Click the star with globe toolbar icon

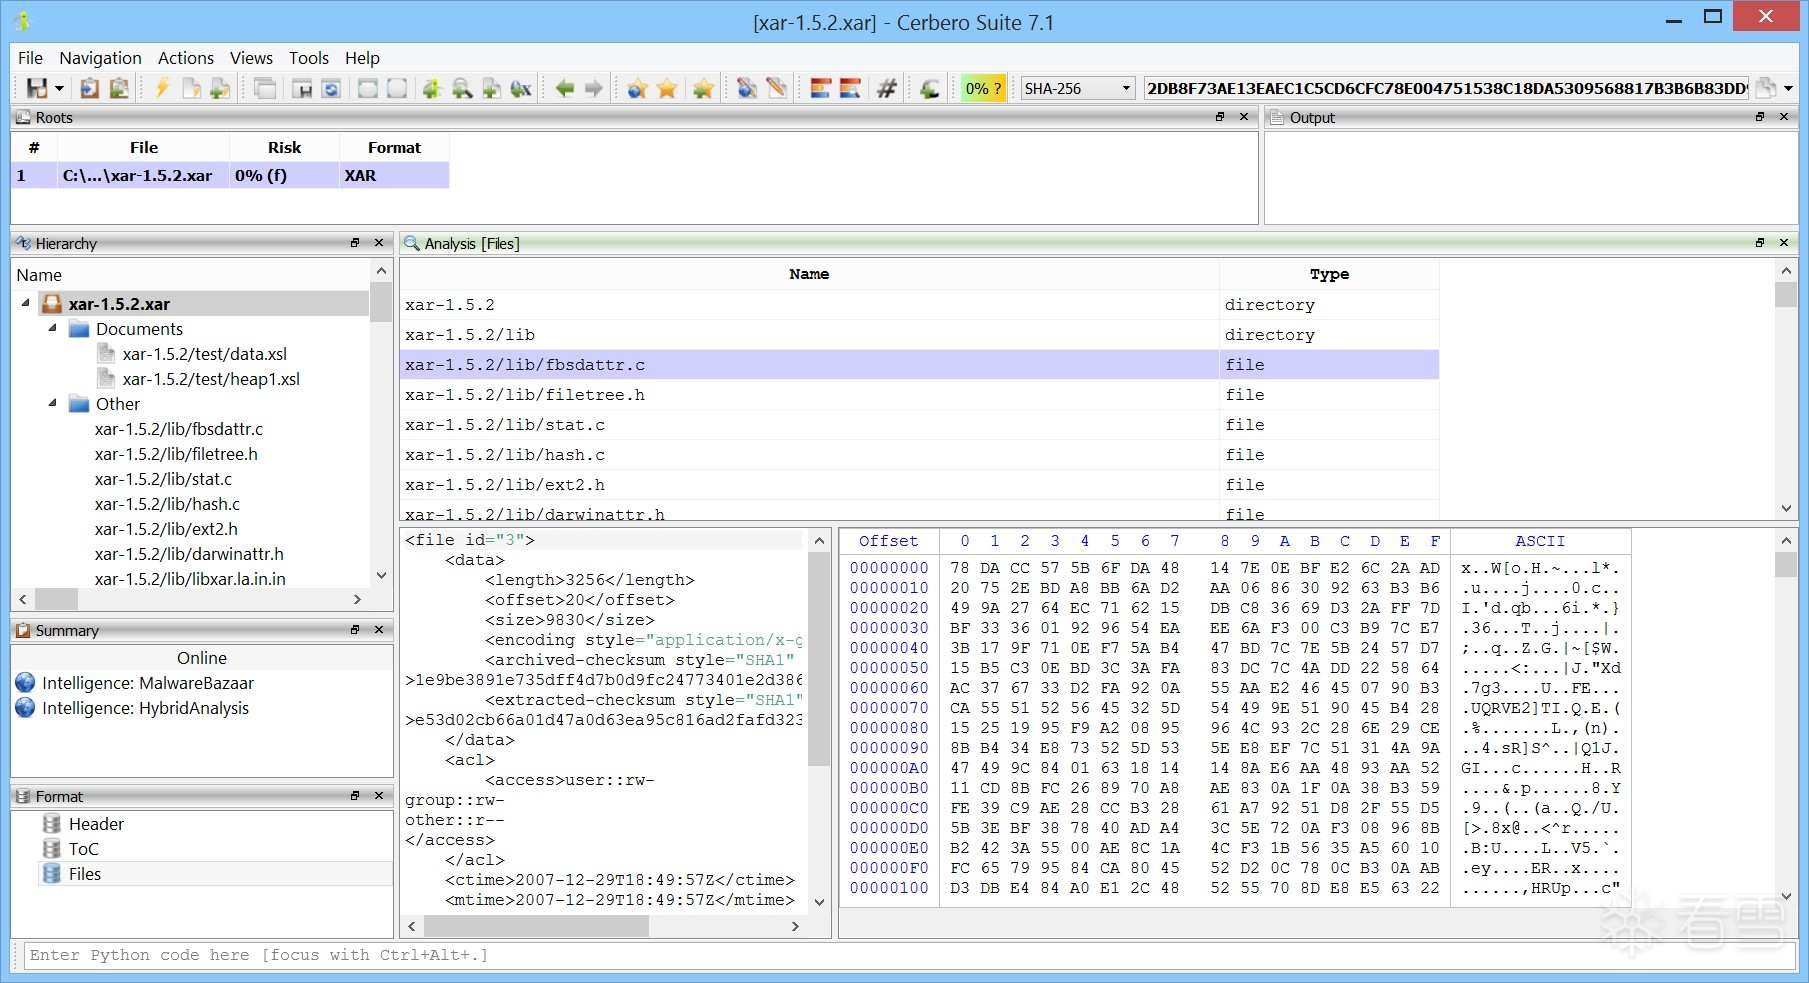(x=637, y=89)
